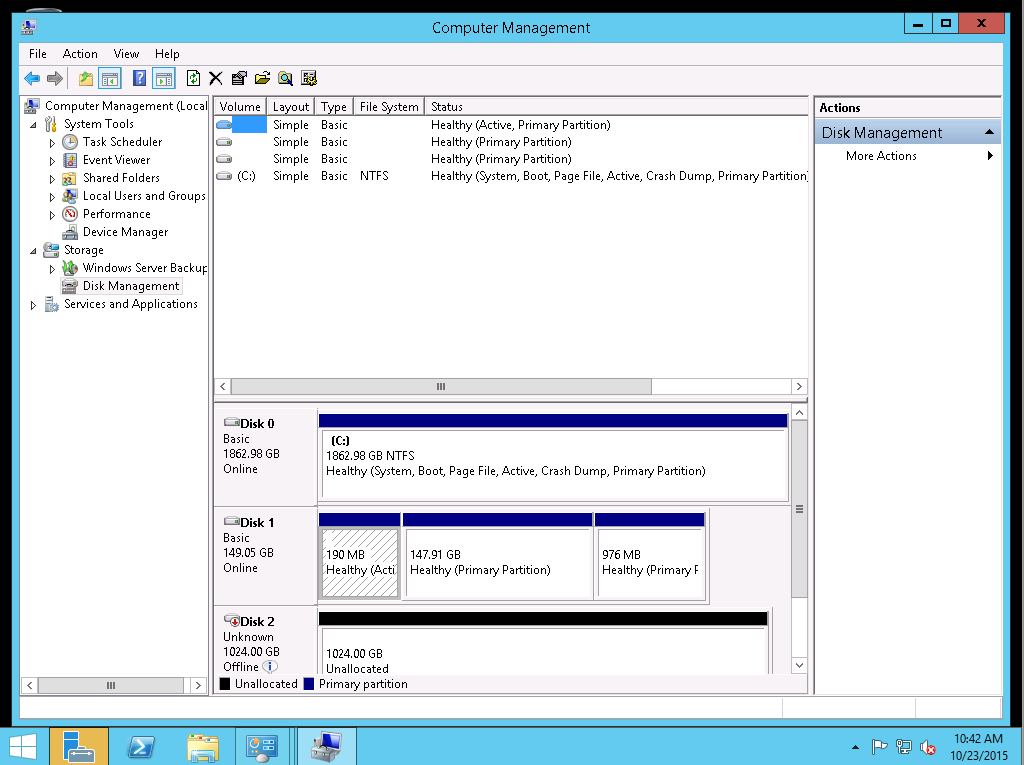Click the Offline info icon on Disk 2

point(271,666)
